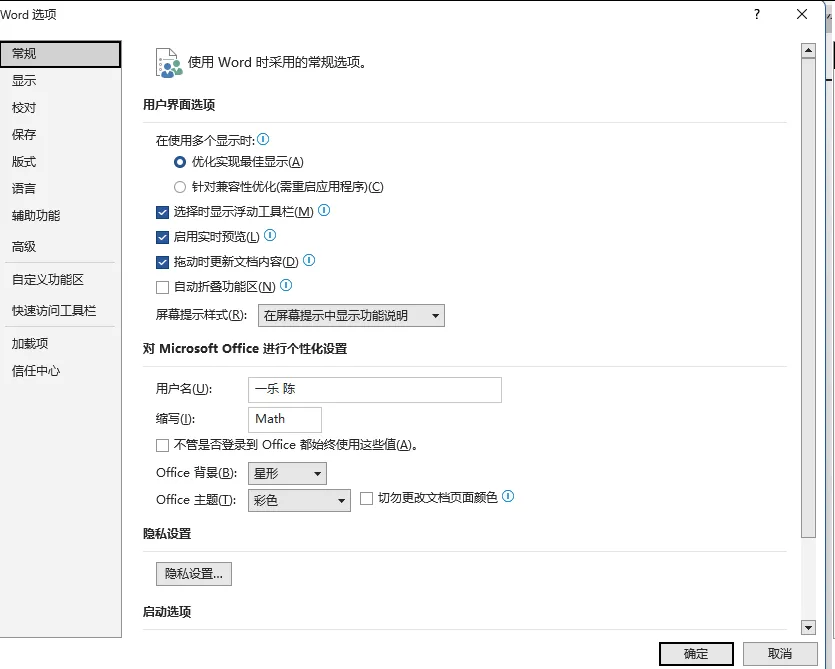This screenshot has height=669, width=835.
Task: Select 针对兼容性优化 radio button
Action: pos(180,187)
